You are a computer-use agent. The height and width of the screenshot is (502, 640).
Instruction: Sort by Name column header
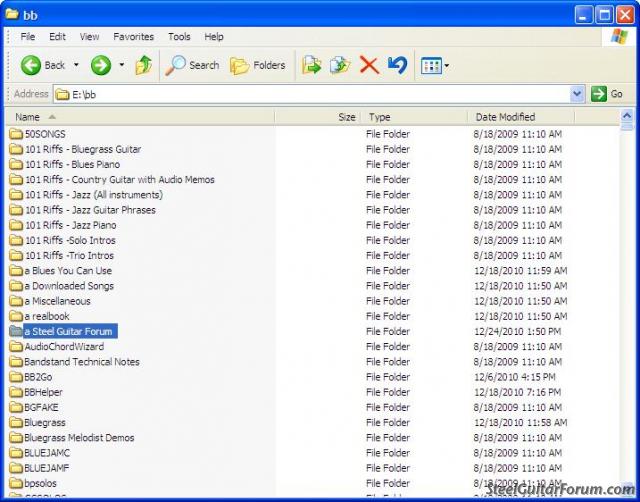point(28,117)
